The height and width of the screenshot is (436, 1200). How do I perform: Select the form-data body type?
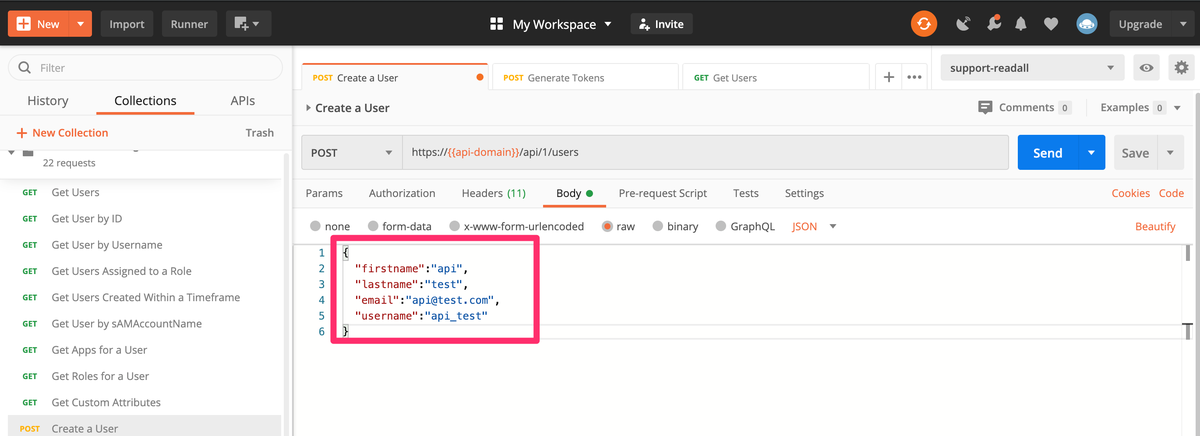coord(400,226)
